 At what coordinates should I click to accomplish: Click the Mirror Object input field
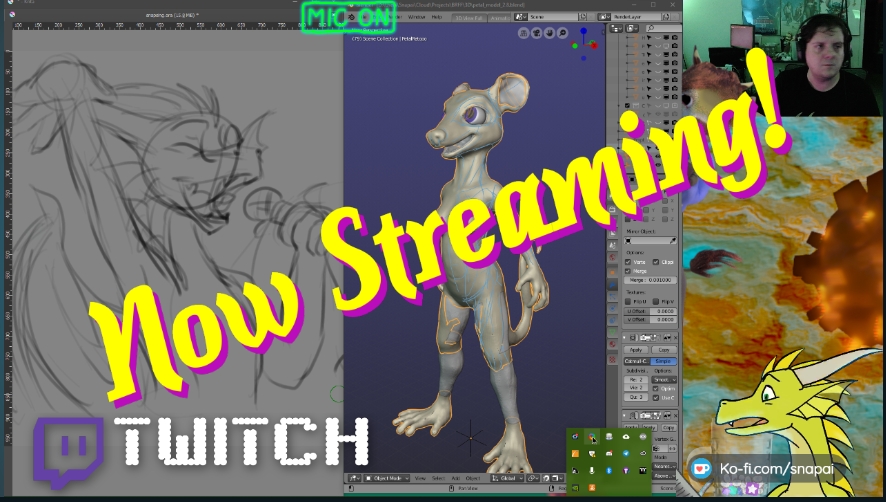pyautogui.click(x=650, y=241)
